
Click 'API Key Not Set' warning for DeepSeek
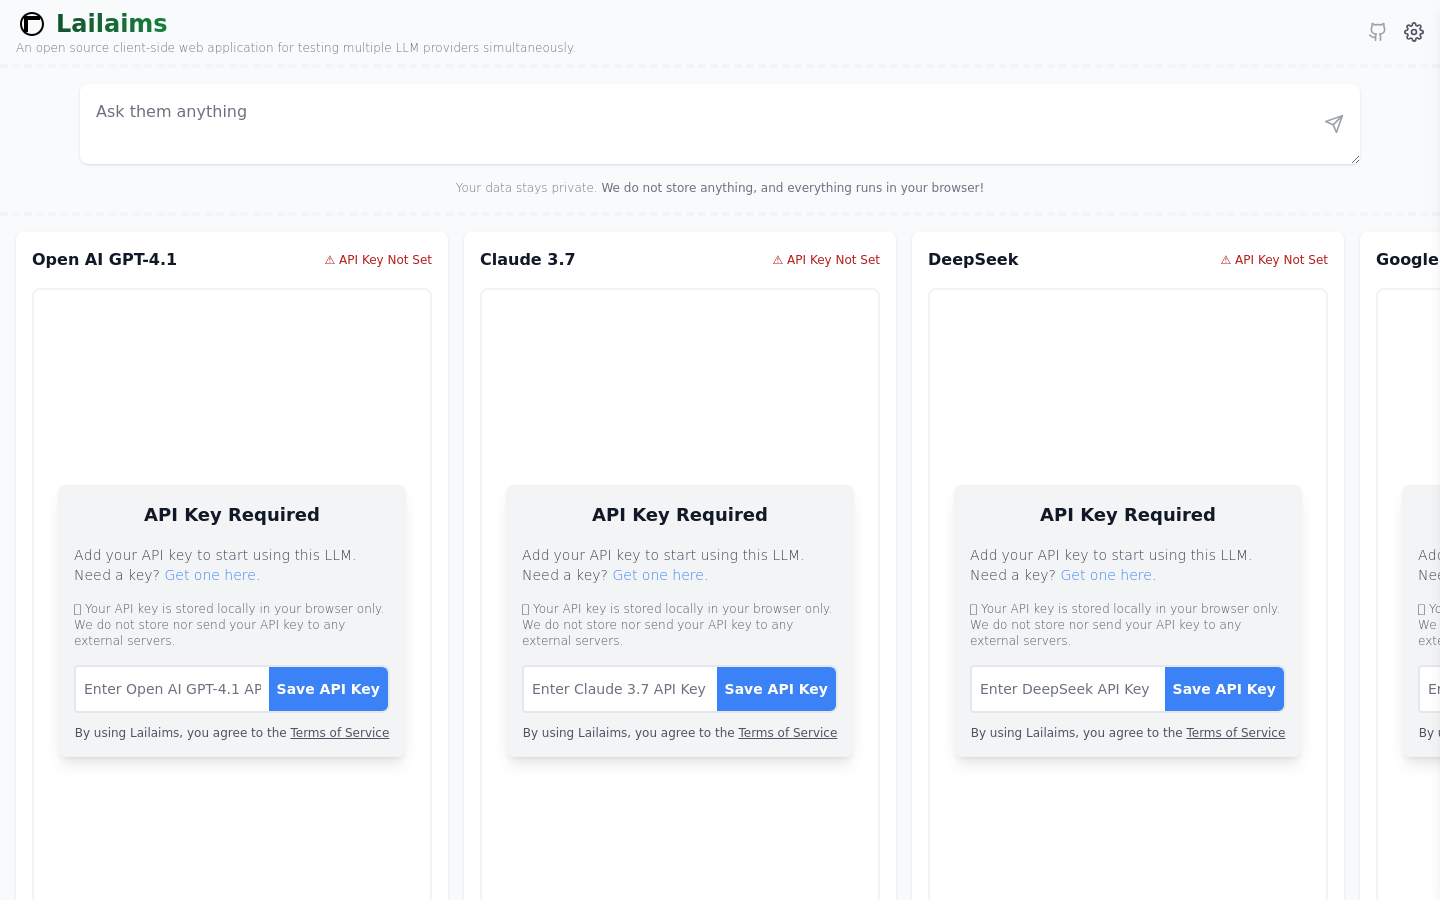coord(1274,260)
